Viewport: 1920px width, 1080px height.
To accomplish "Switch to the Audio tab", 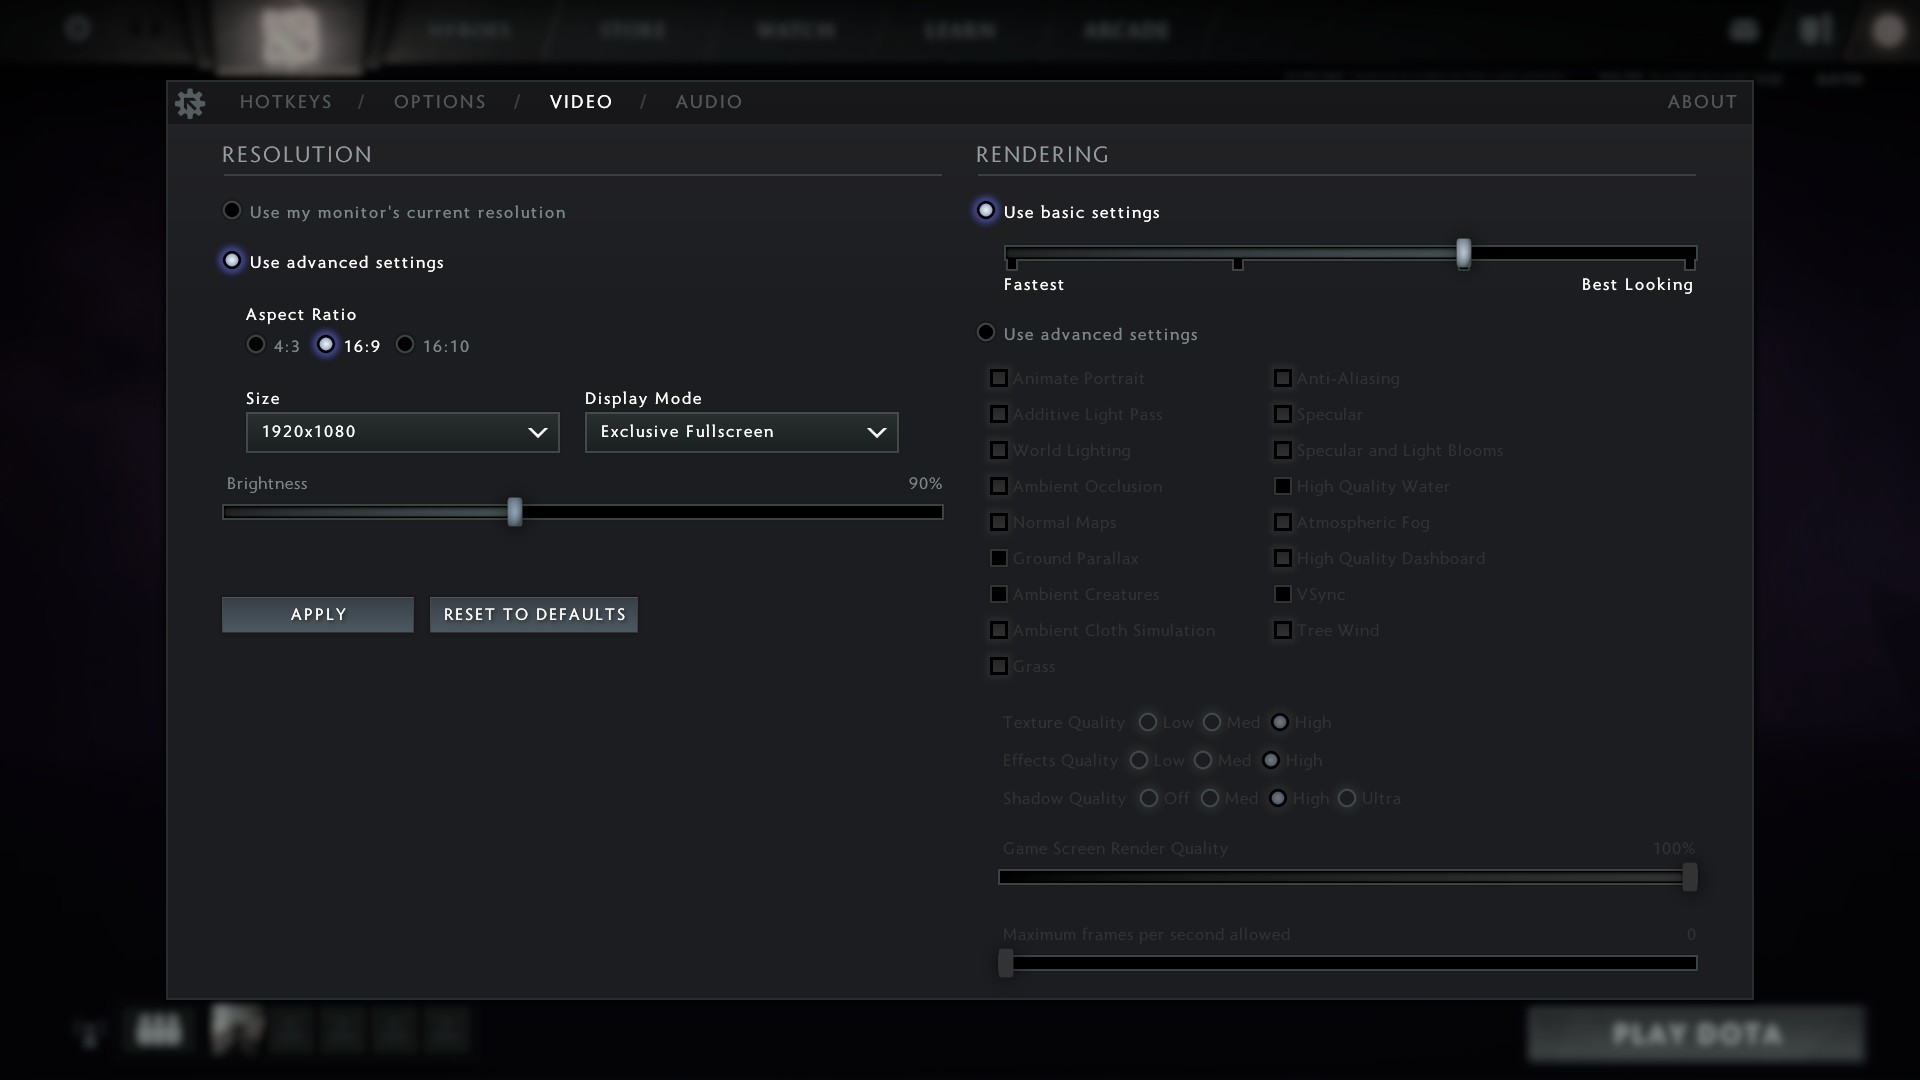I will pyautogui.click(x=708, y=102).
